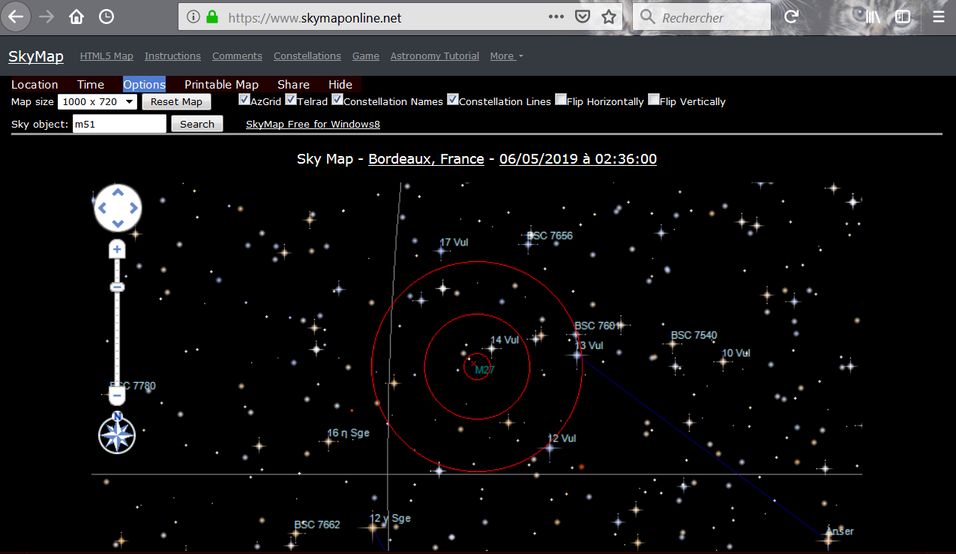Enable Flip Horizontally checkbox
Image resolution: width=956 pixels, height=554 pixels.
561,100
